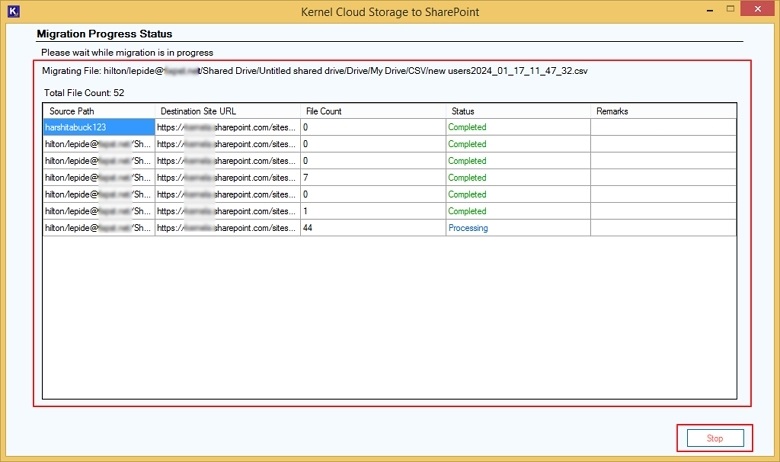Minimize the Kernel Cloud Storage window
Image resolution: width=780 pixels, height=462 pixels.
point(710,10)
